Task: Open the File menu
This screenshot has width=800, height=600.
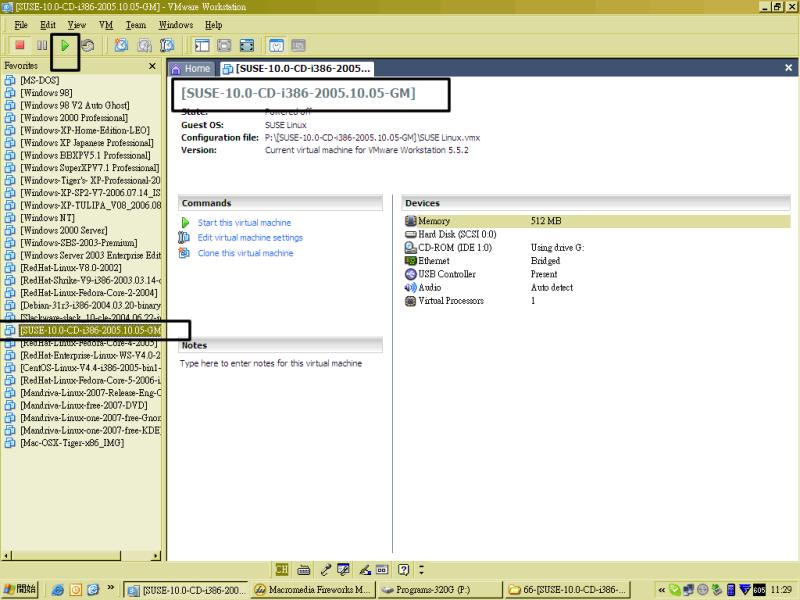Action: coord(21,25)
